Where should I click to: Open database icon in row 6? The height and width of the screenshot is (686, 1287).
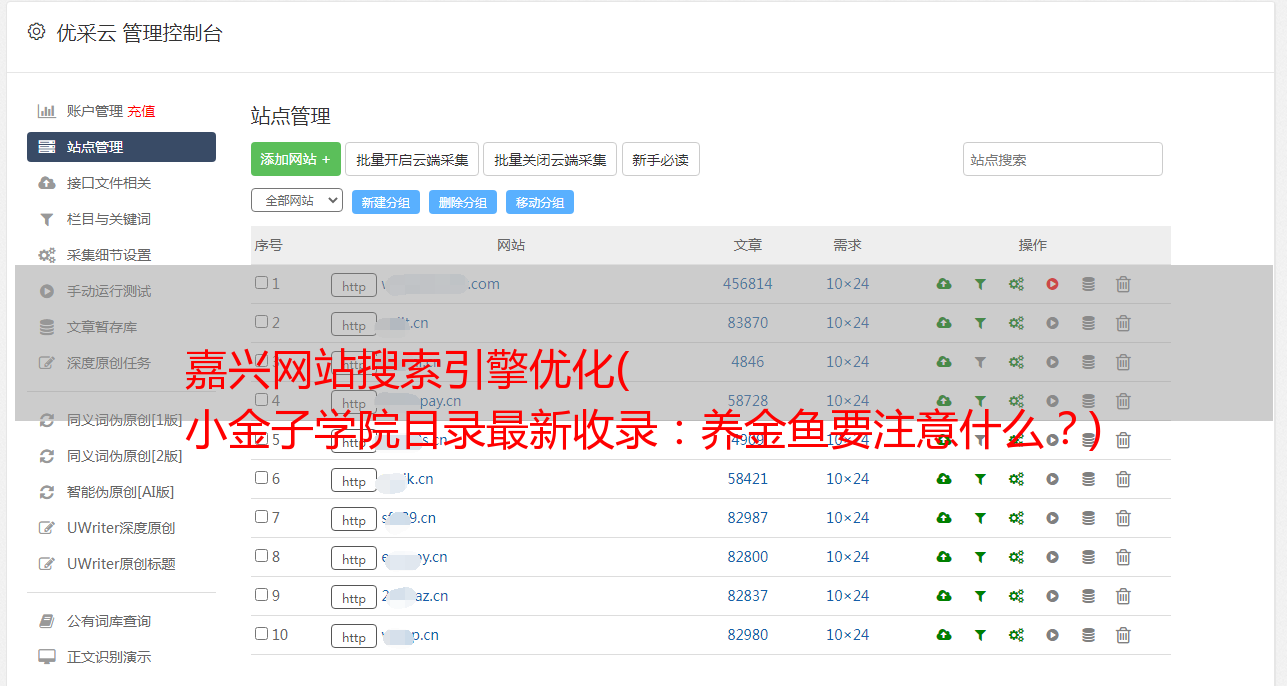tap(1088, 479)
